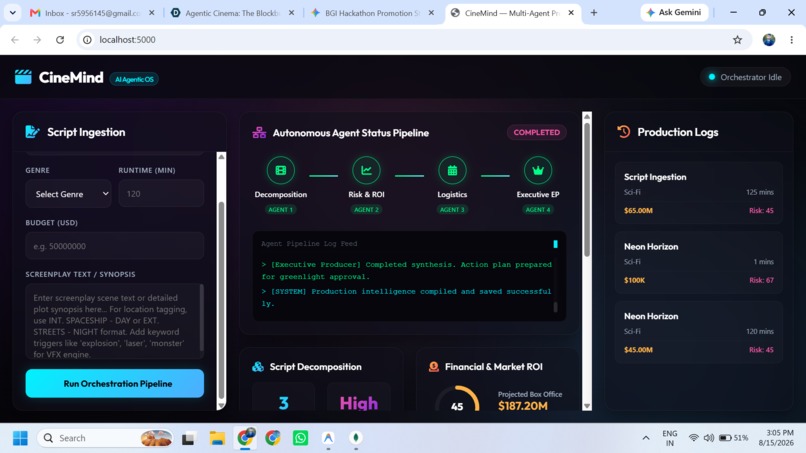Open the Select Genre dropdown
This screenshot has width=806, height=453.
click(68, 194)
